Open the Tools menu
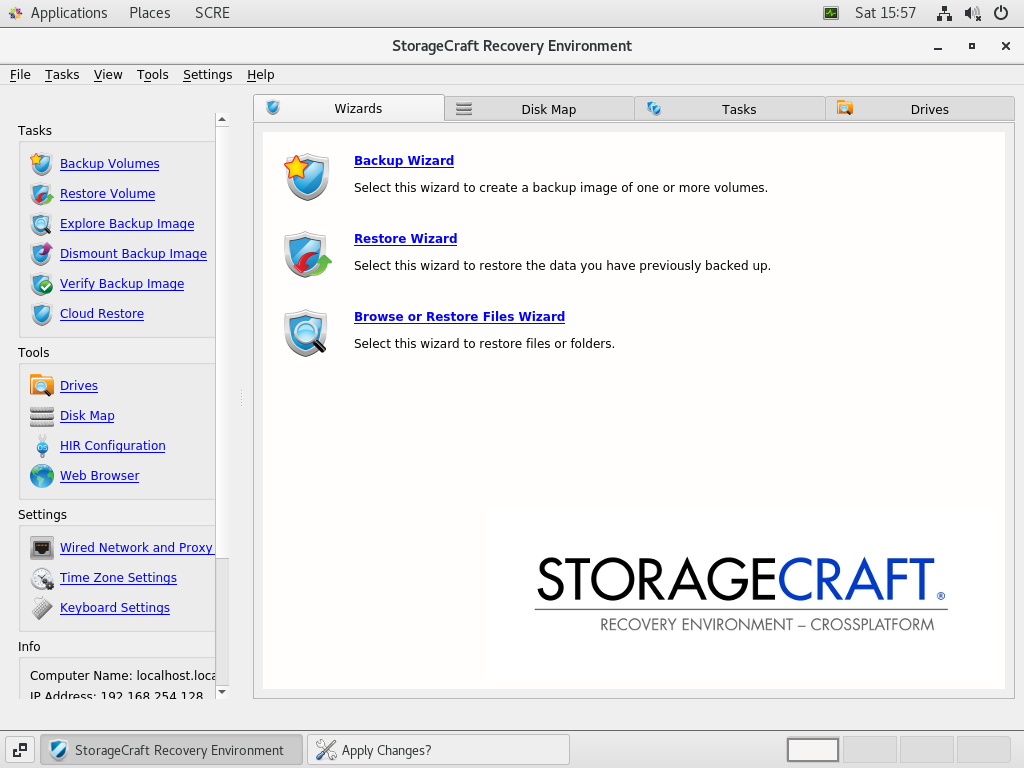The height and width of the screenshot is (768, 1024). 153,74
